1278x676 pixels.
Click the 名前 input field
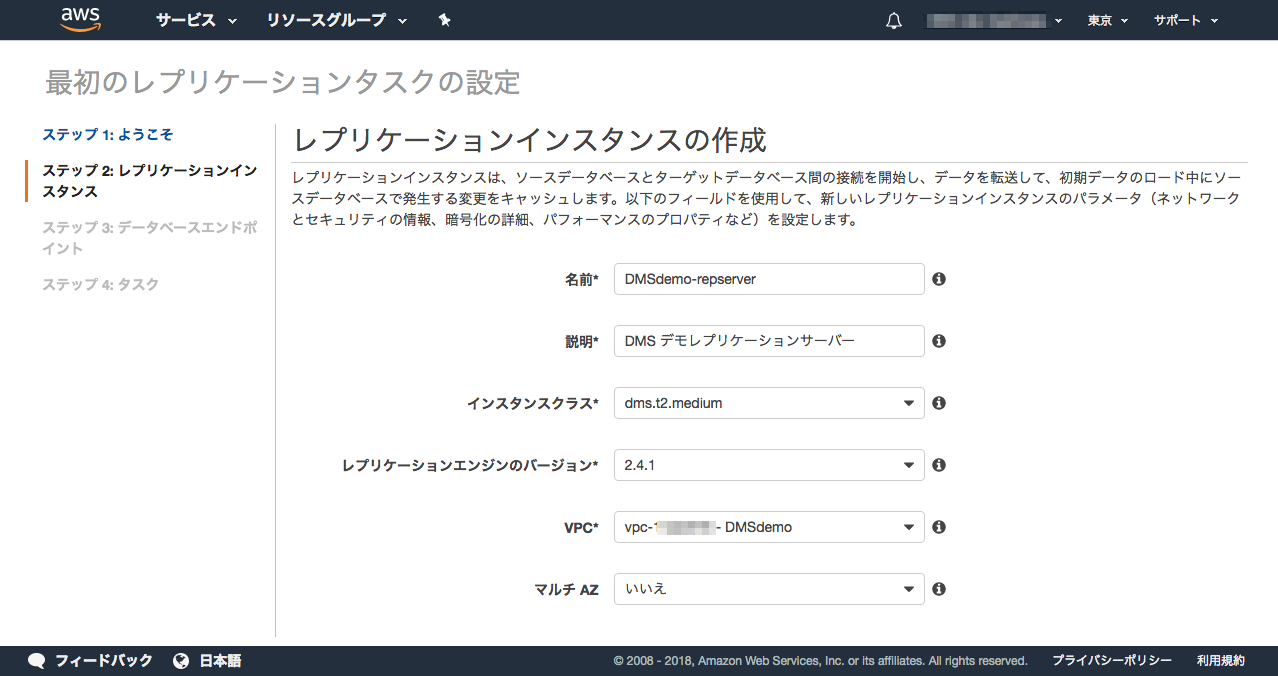768,279
